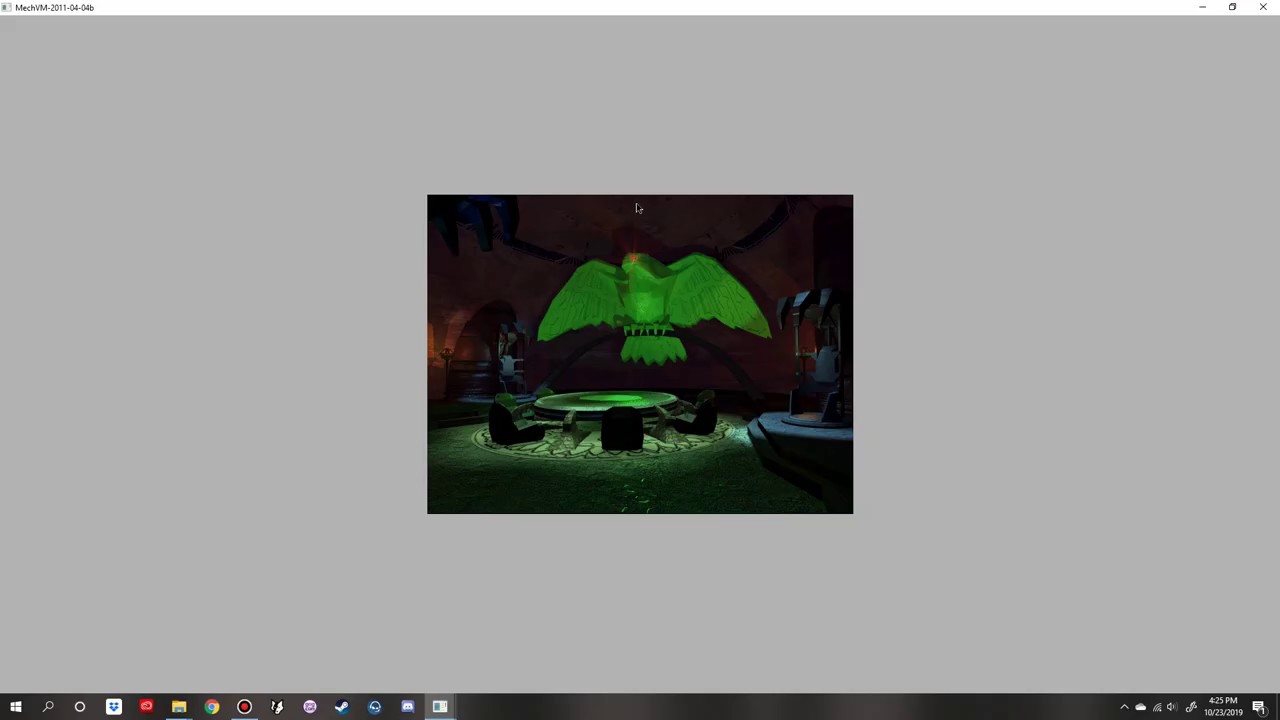Launch Cortana from the taskbar circle
Viewport: 1280px width, 720px height.
(80, 707)
